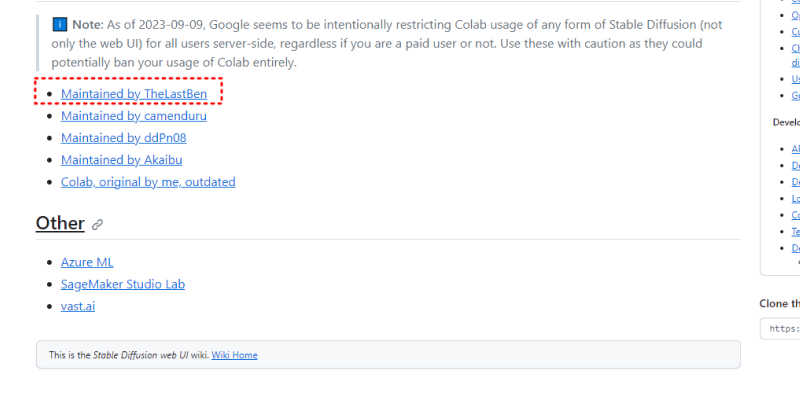Go to Wiki Home in footer
800x400 pixels.
234,355
